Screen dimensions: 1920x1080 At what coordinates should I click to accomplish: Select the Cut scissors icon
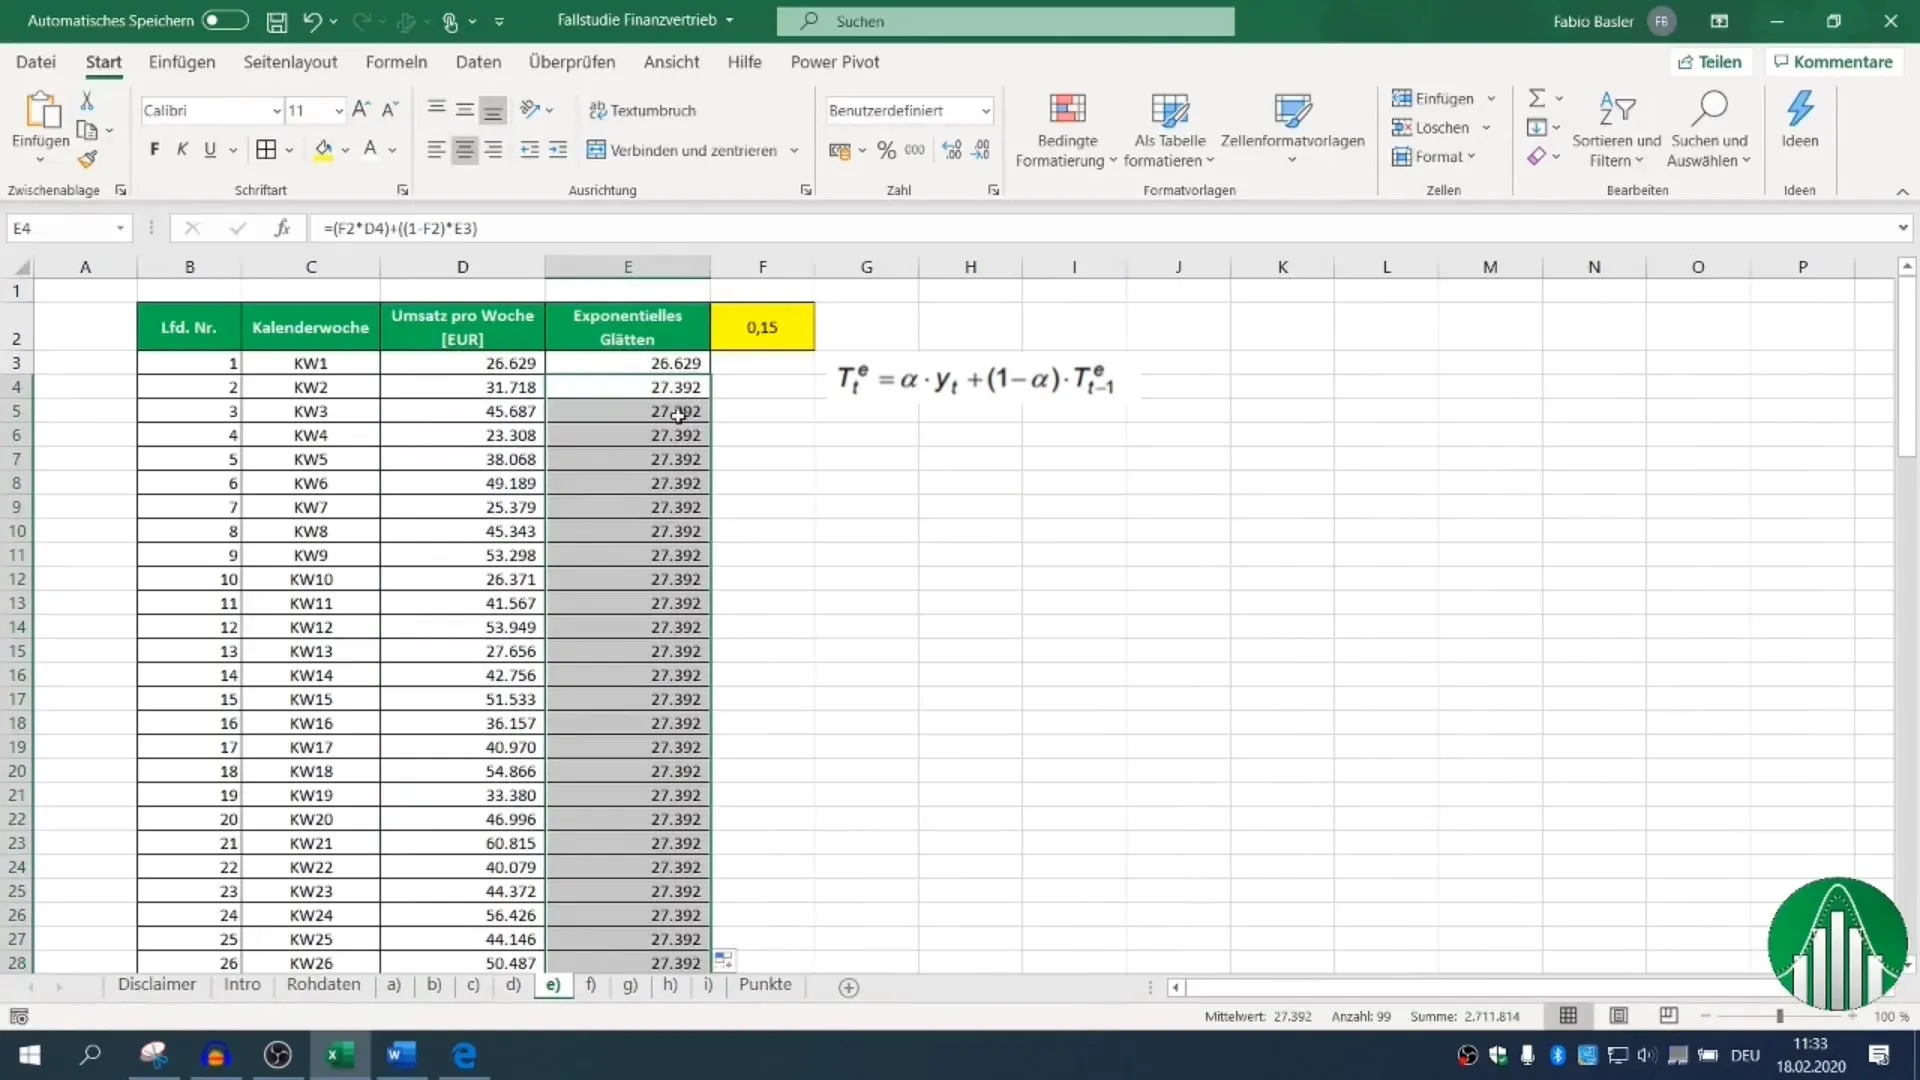click(x=87, y=100)
